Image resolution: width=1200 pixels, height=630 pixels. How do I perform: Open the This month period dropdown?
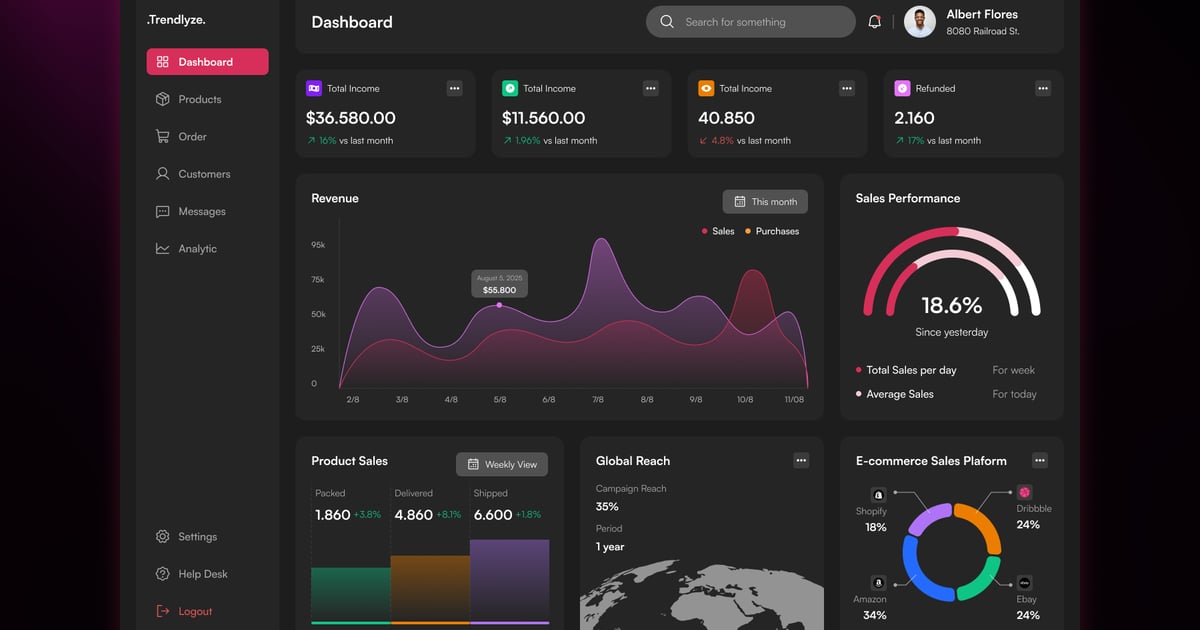tap(765, 201)
